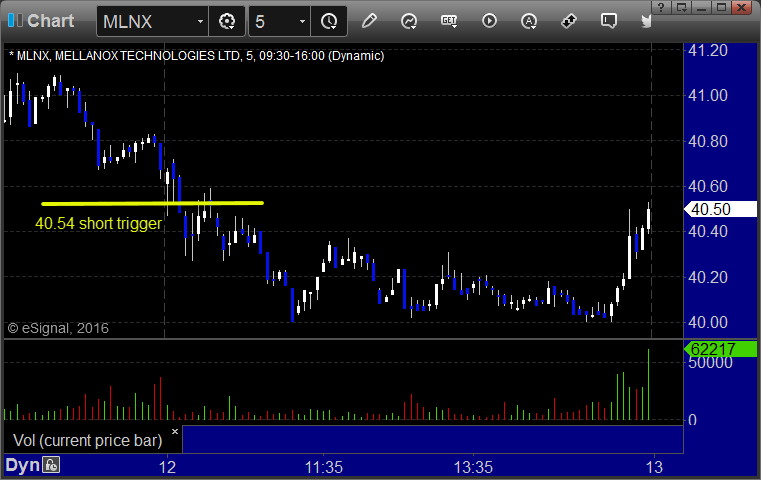761x480 pixels.
Task: Start bar replay with the play icon
Action: coord(489,21)
